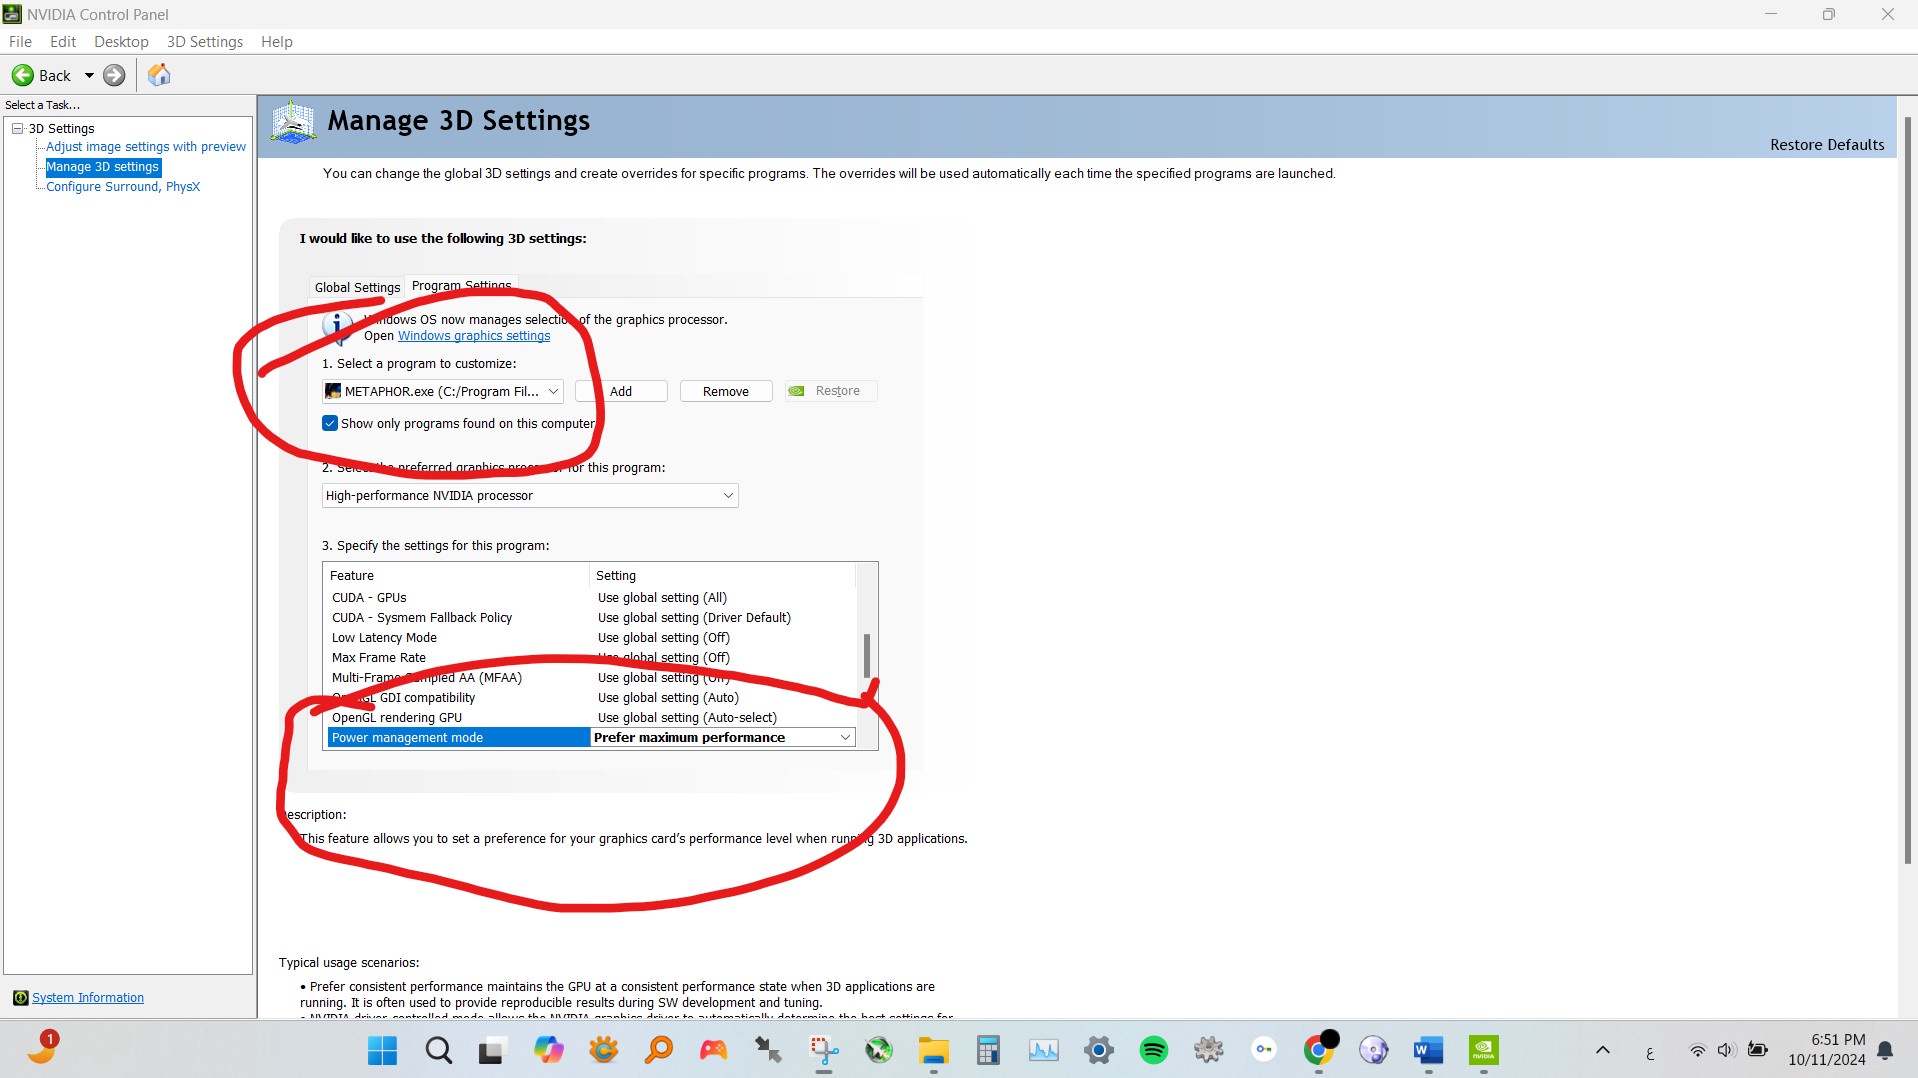1918x1078 pixels.
Task: Select the CUDA - GPUs row
Action: pyautogui.click(x=591, y=598)
